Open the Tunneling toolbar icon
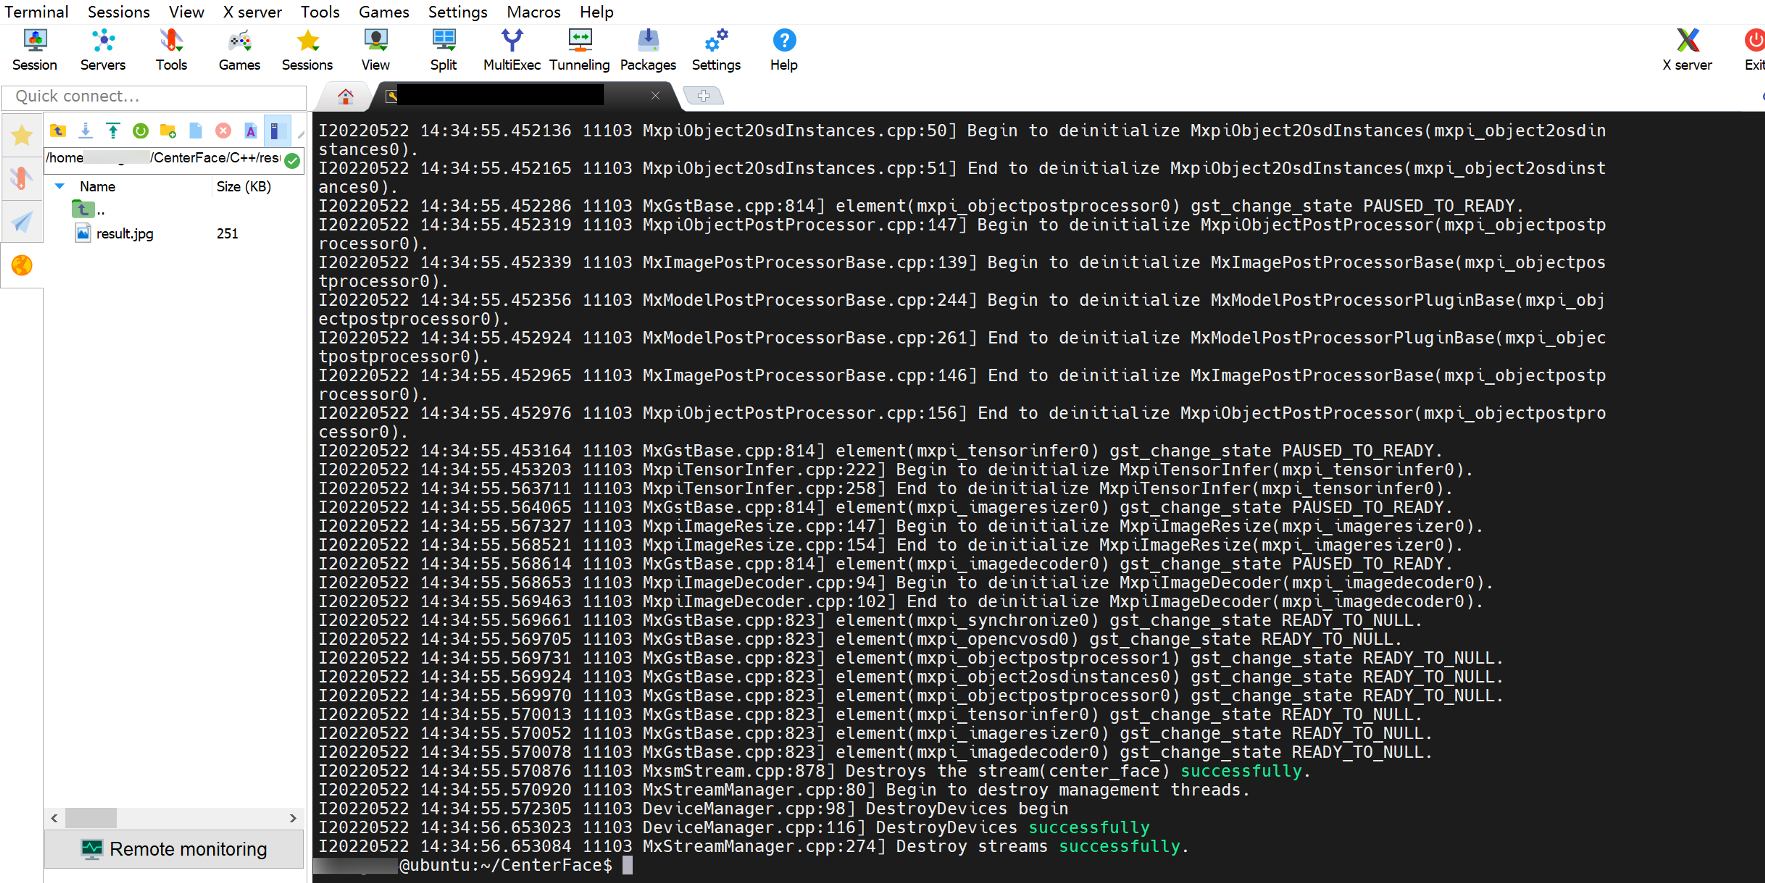The width and height of the screenshot is (1765, 883). pos(580,50)
